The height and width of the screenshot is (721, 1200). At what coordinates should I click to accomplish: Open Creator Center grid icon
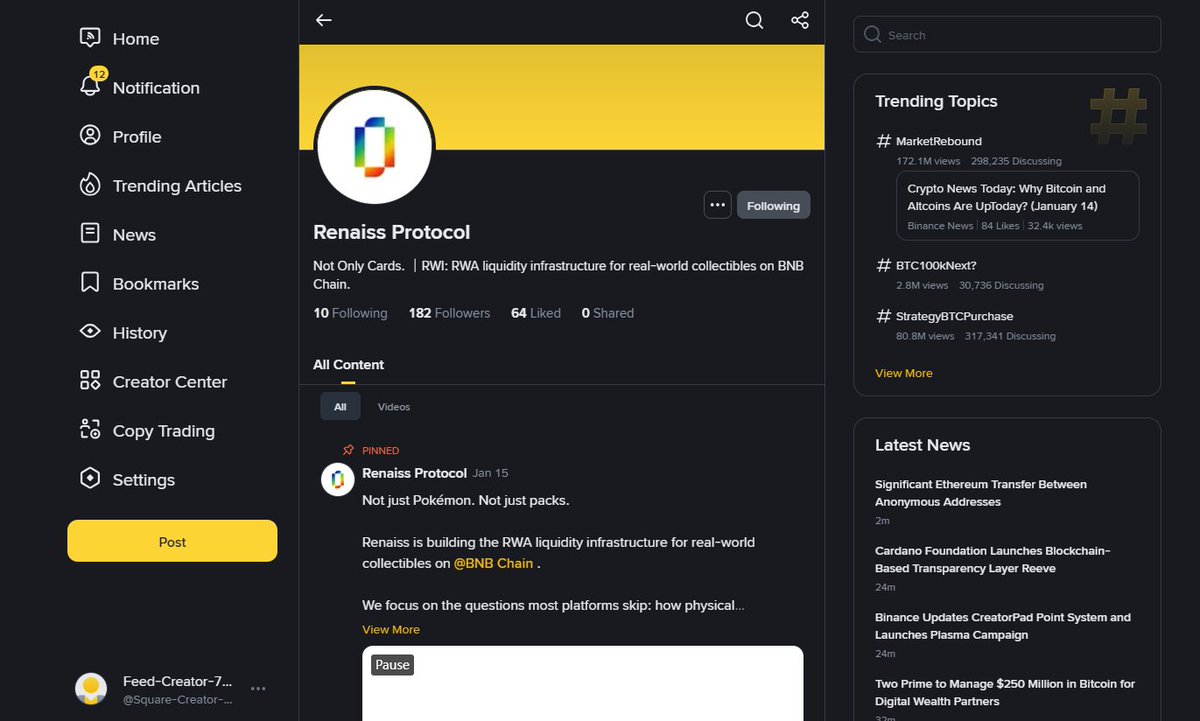click(x=90, y=381)
